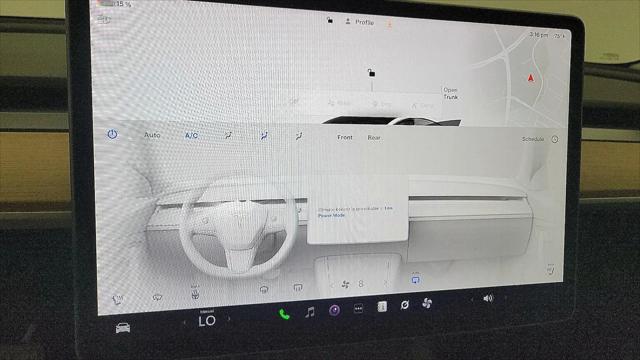This screenshot has width=640, height=360.
Task: Toggle the blue face-level airflow icon
Action: coord(264,136)
